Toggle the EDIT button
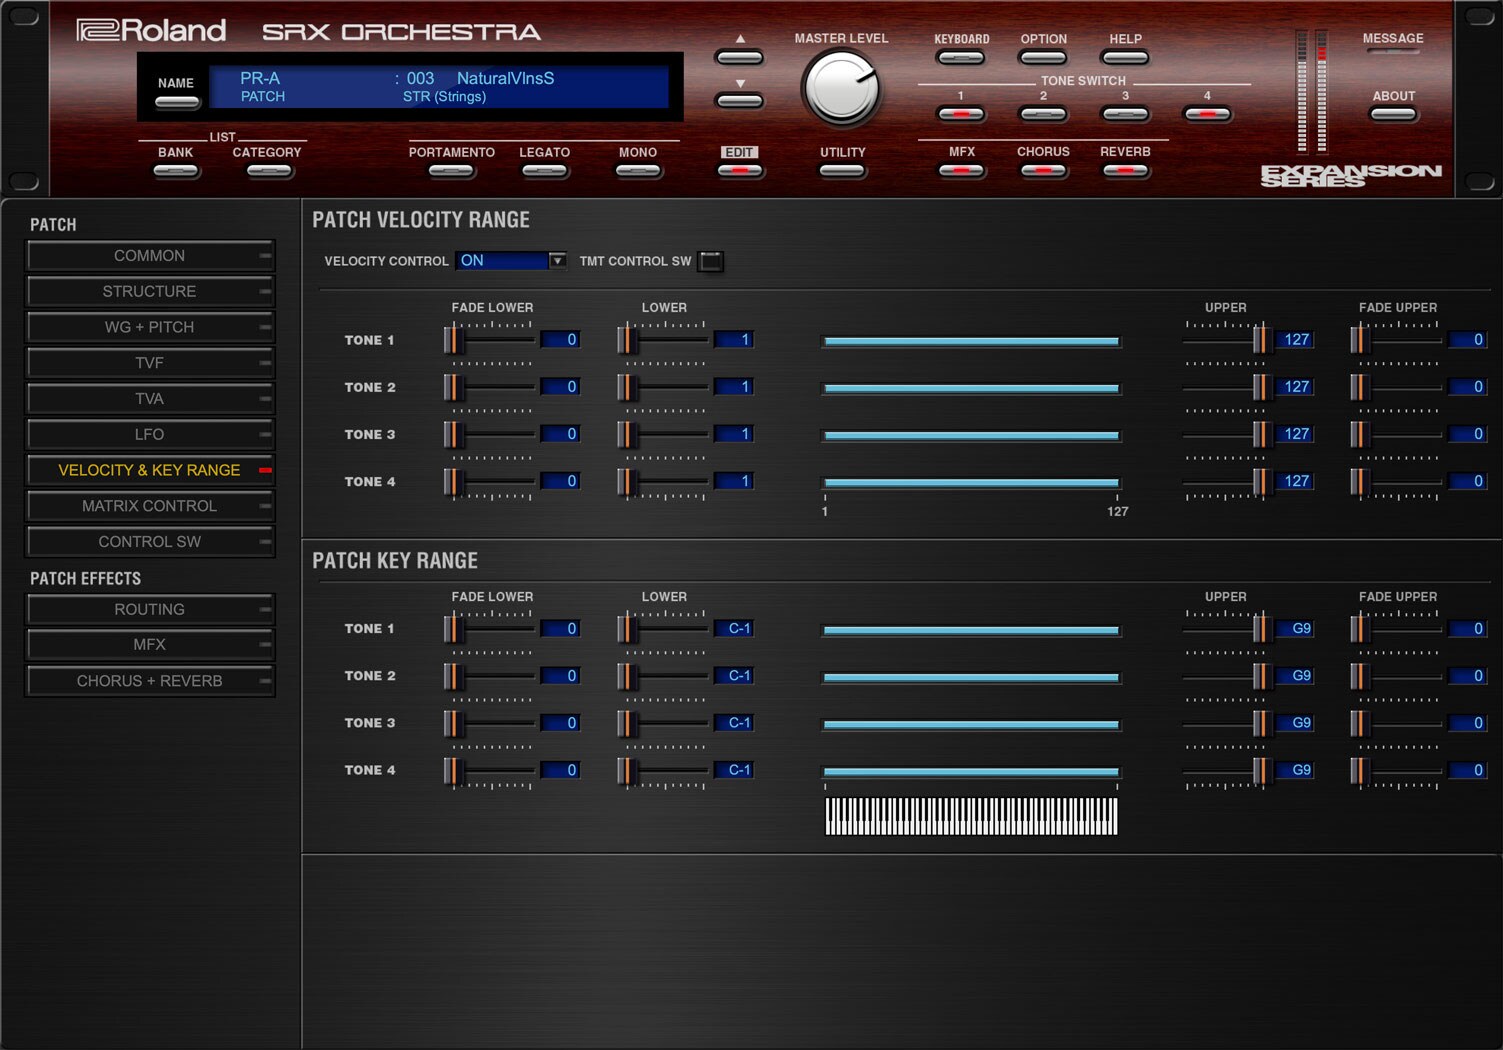The width and height of the screenshot is (1503, 1050). (740, 171)
